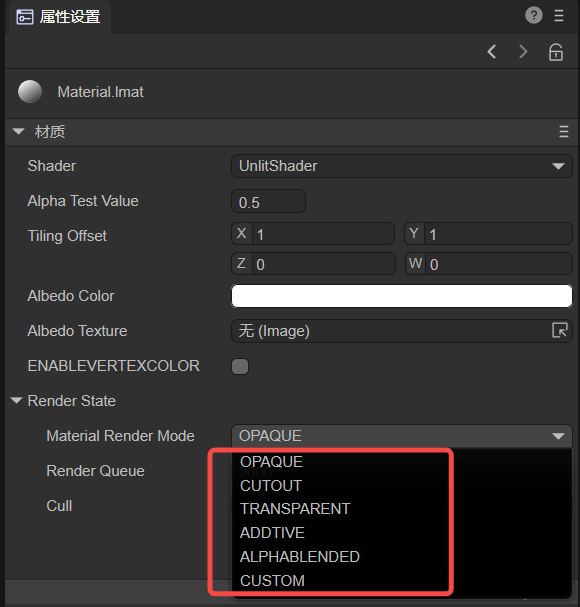
Task: Click the 属性设置 panel icon
Action: [25, 17]
